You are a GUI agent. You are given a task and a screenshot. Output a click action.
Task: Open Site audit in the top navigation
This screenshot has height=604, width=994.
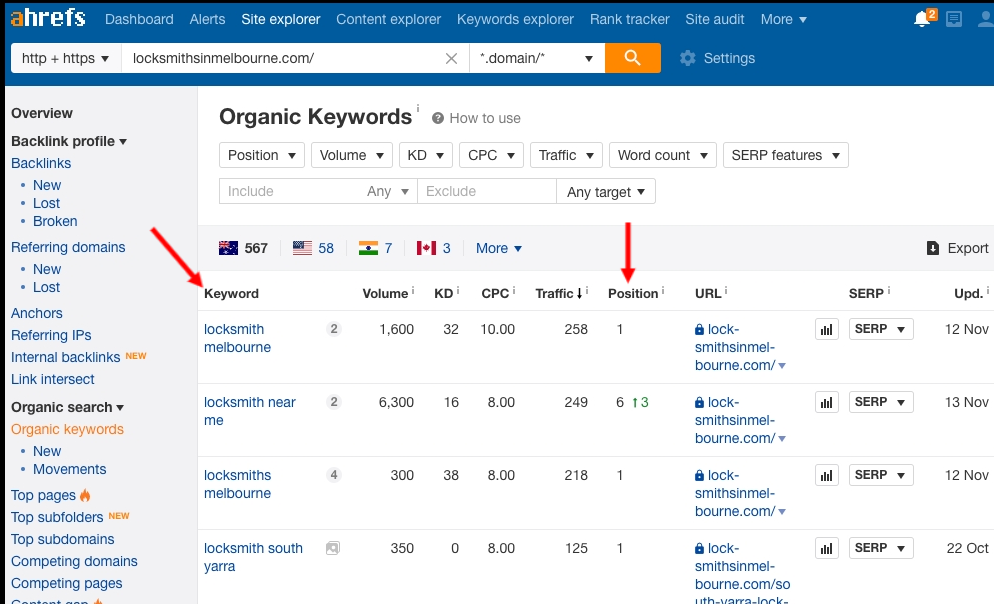(715, 20)
